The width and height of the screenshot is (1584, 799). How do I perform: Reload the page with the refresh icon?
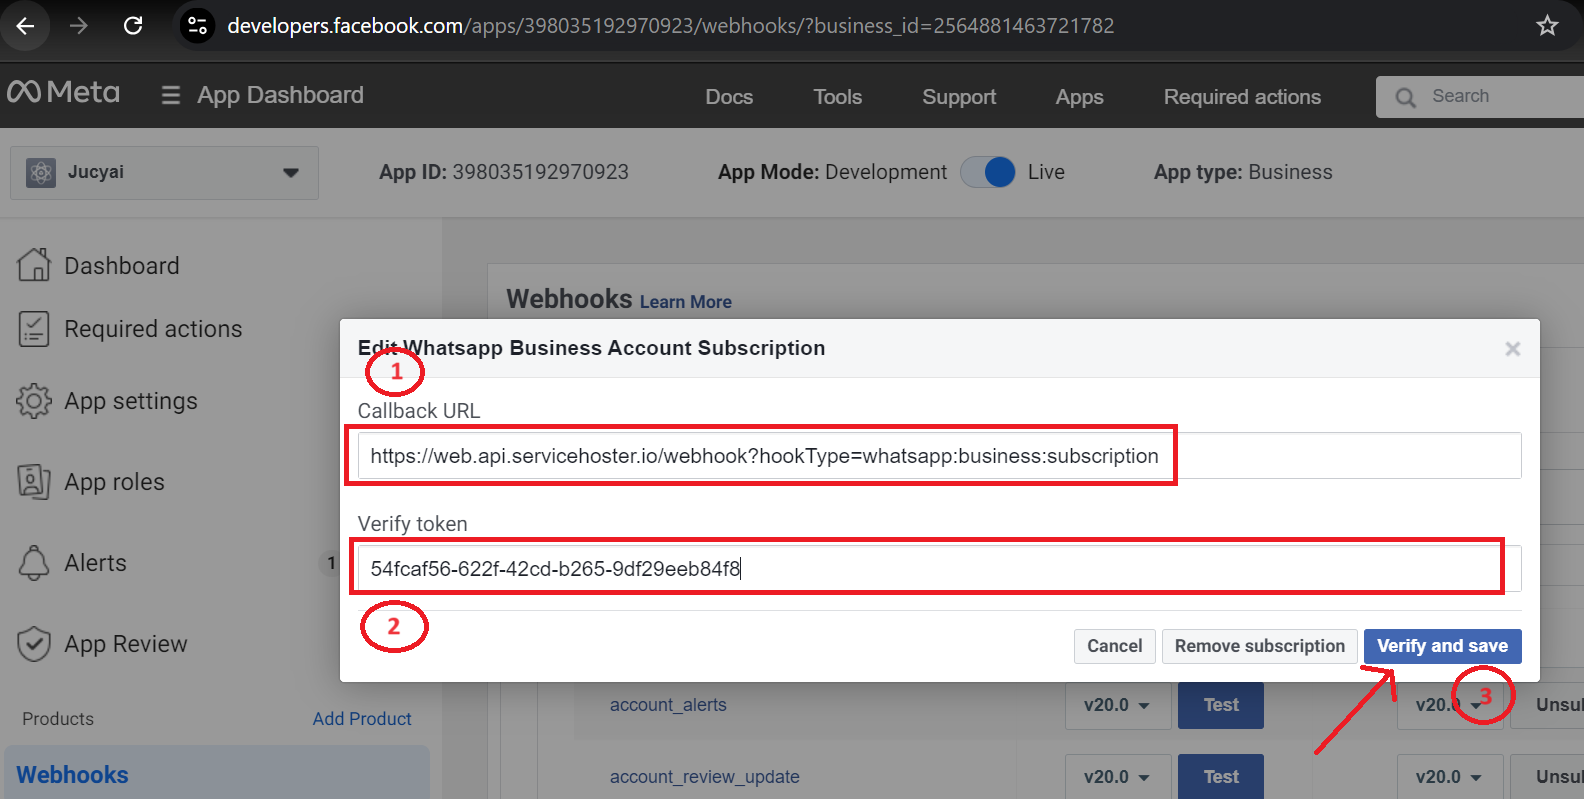[133, 26]
